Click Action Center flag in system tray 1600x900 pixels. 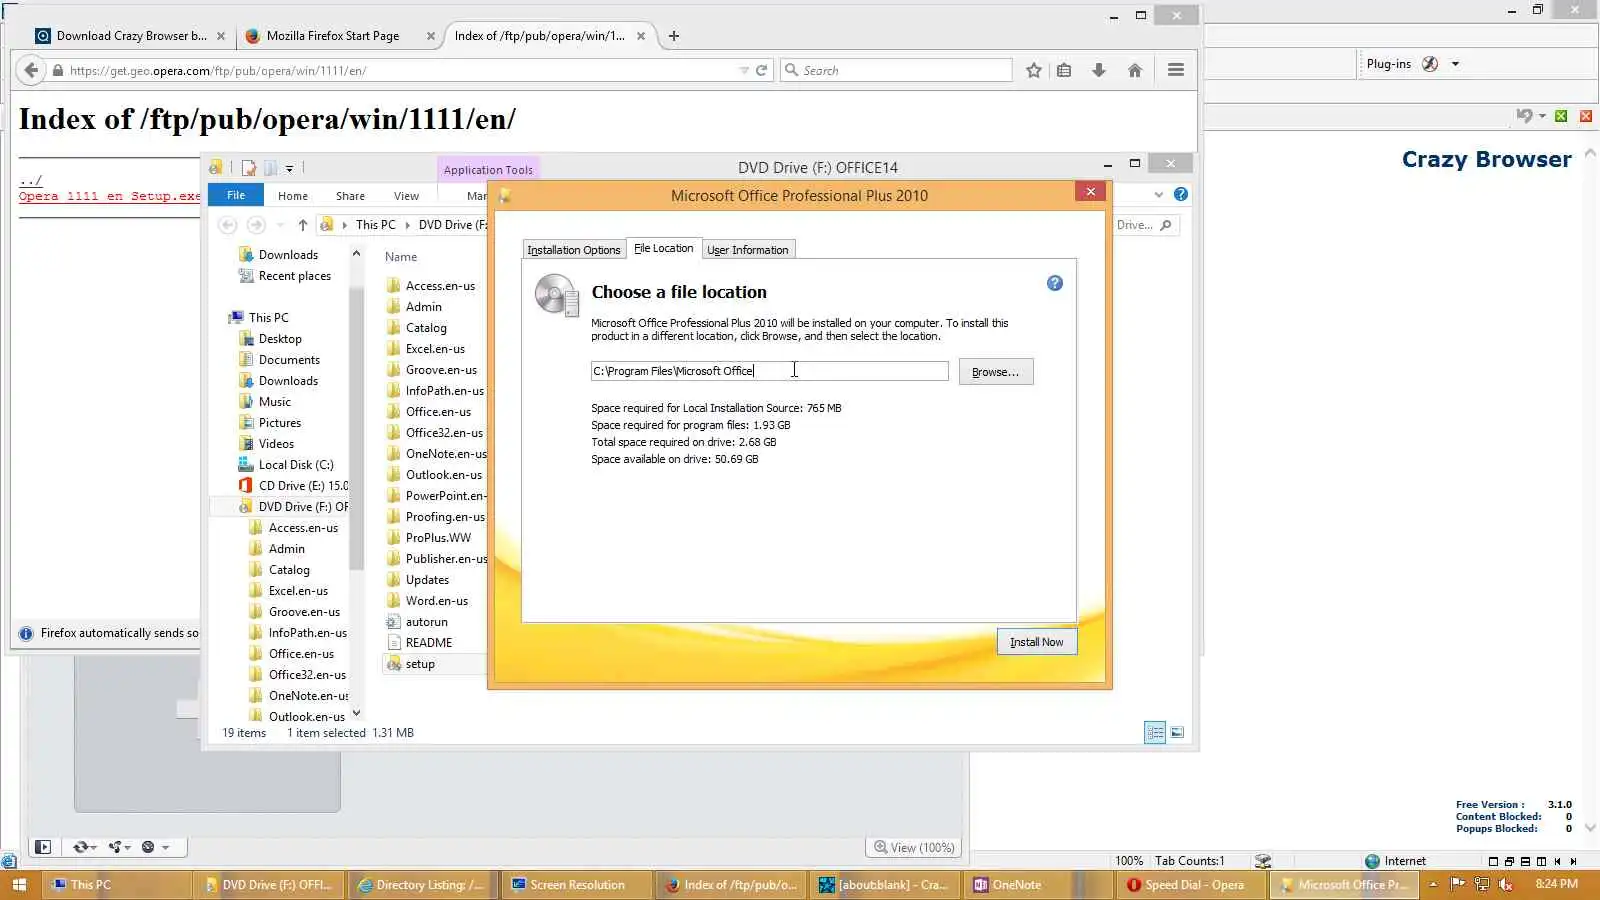click(x=1457, y=884)
